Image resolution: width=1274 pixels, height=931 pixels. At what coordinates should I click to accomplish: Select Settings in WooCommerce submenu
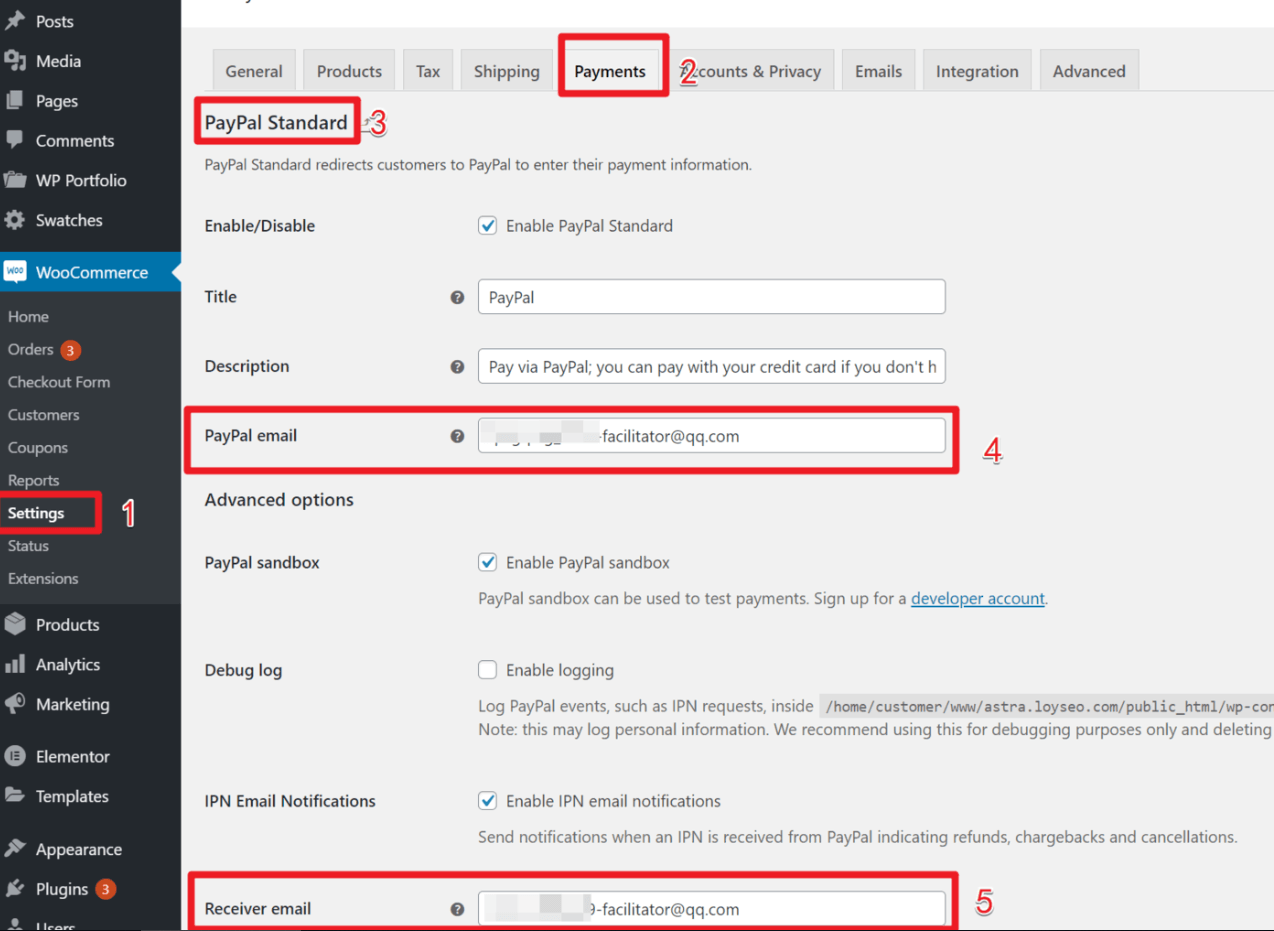click(x=36, y=513)
